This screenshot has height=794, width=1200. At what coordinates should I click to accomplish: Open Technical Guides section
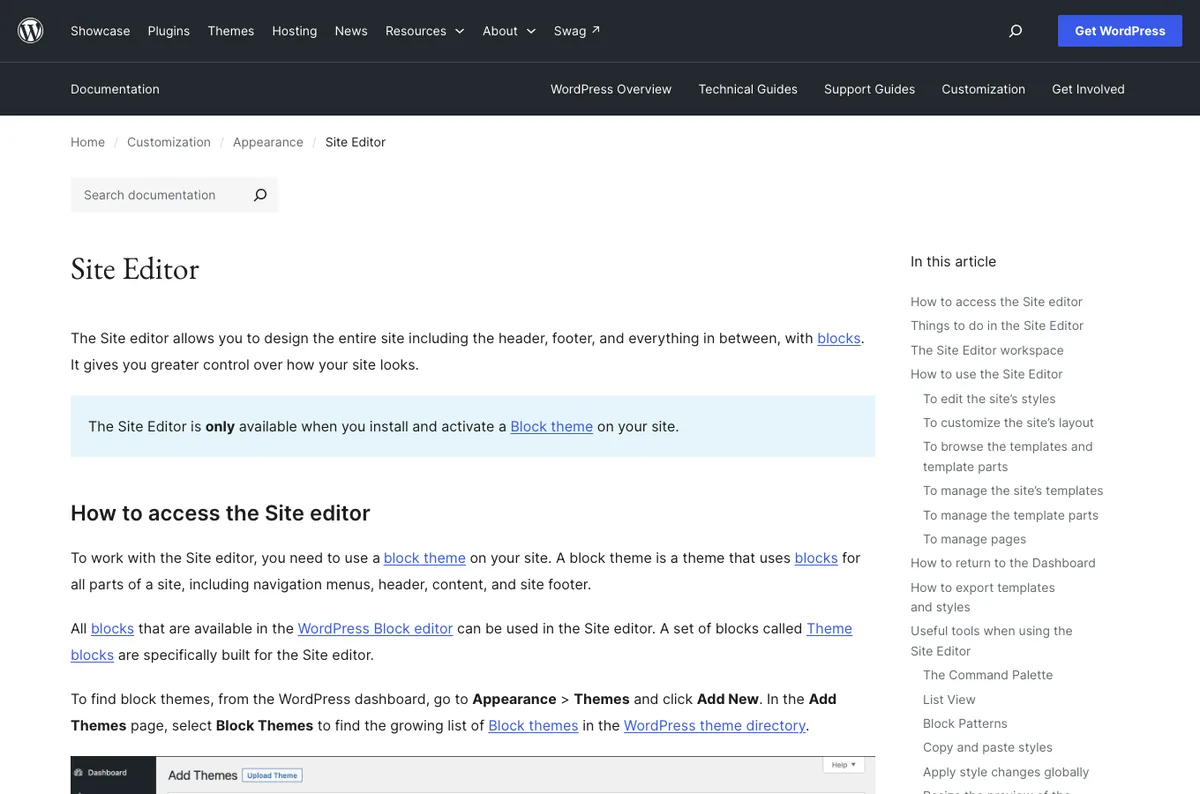(x=748, y=89)
